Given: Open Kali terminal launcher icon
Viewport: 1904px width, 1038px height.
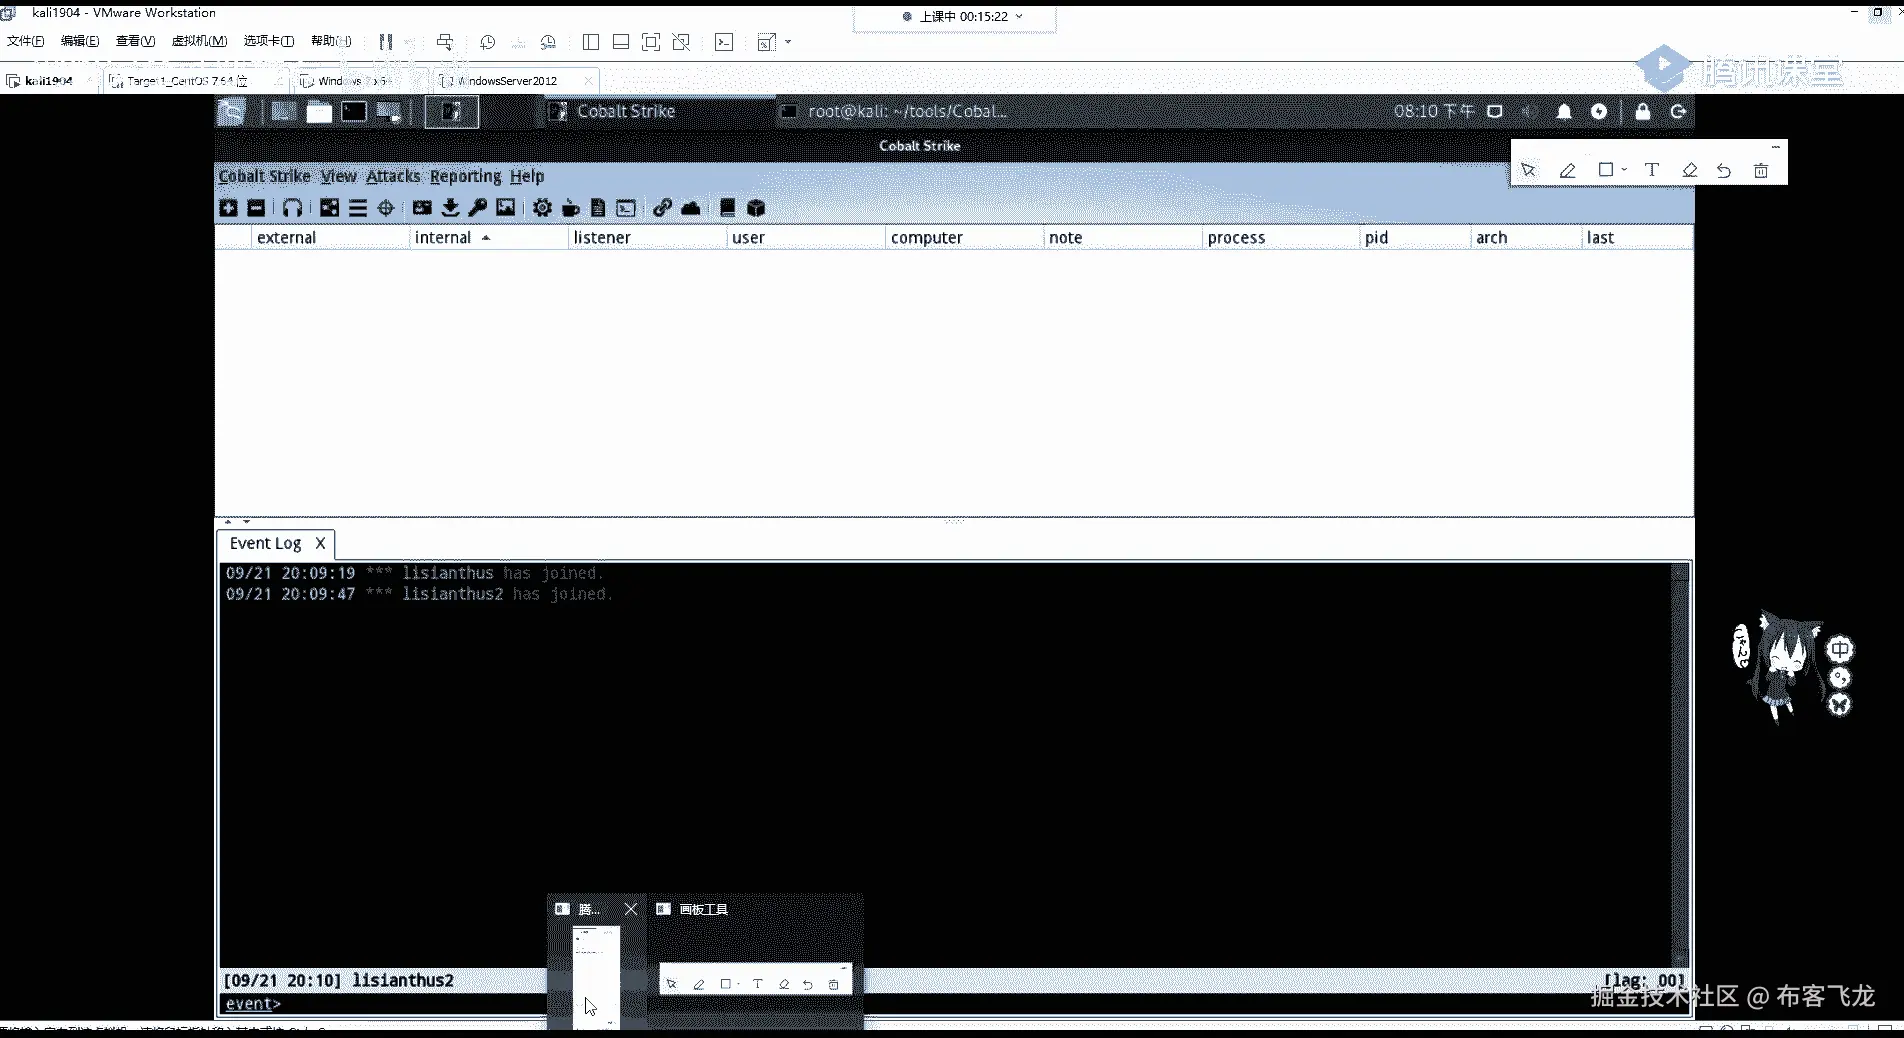Looking at the screenshot, I should [354, 112].
